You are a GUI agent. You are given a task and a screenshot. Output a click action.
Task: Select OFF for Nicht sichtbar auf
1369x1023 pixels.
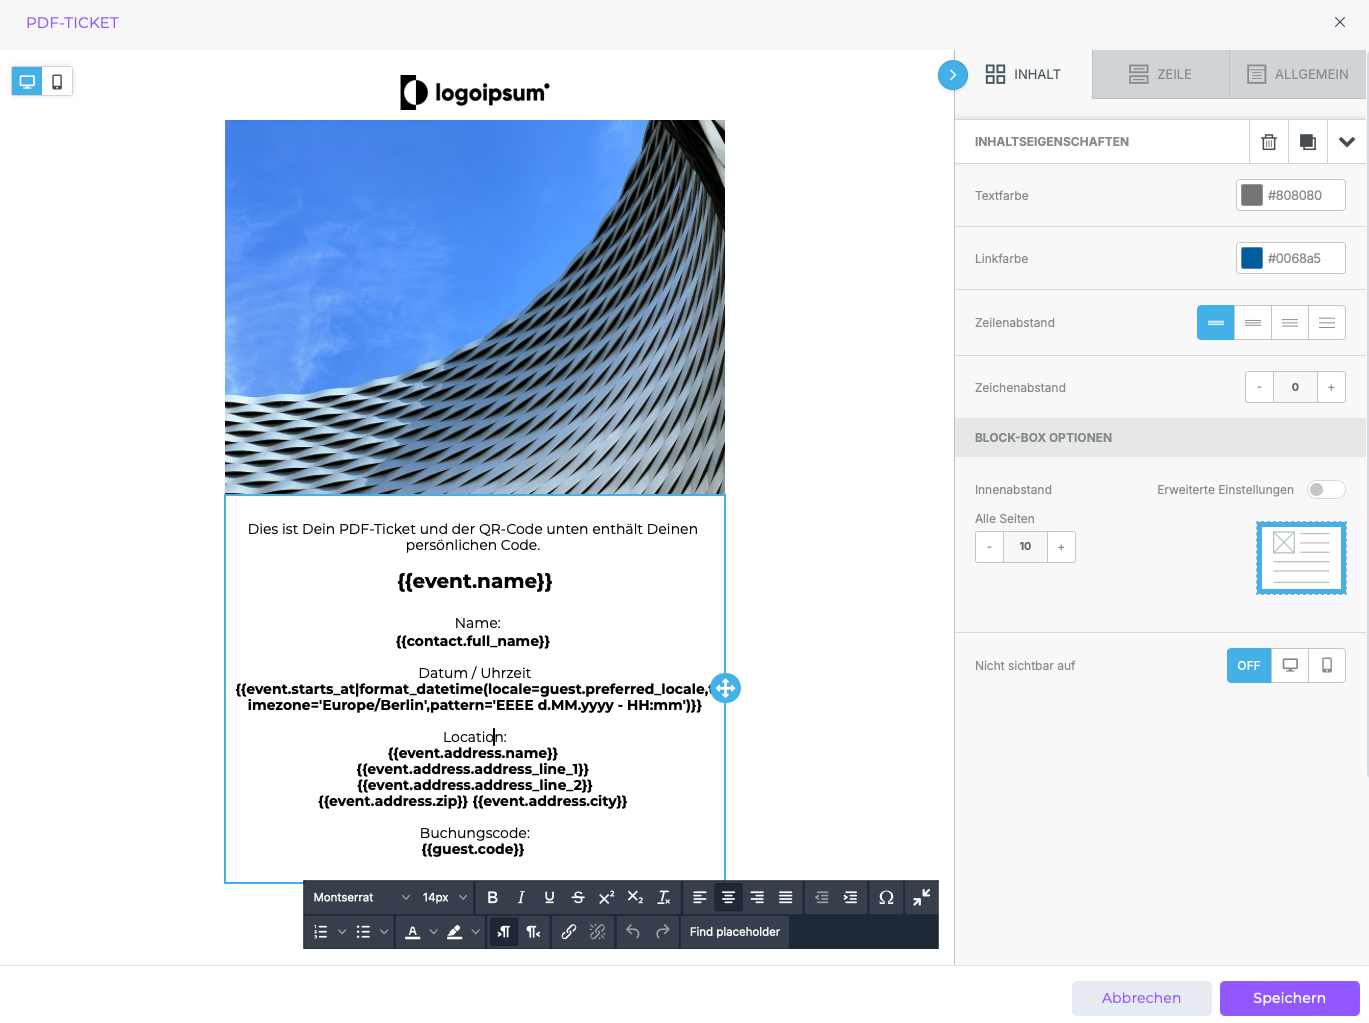tap(1249, 666)
